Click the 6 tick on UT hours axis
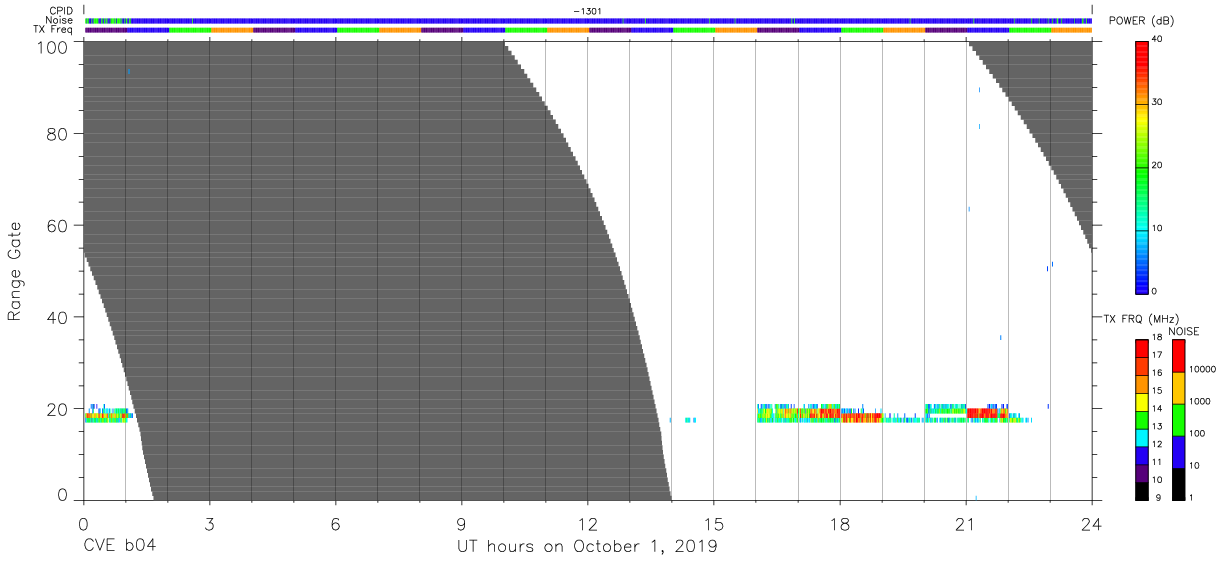 tap(335, 523)
